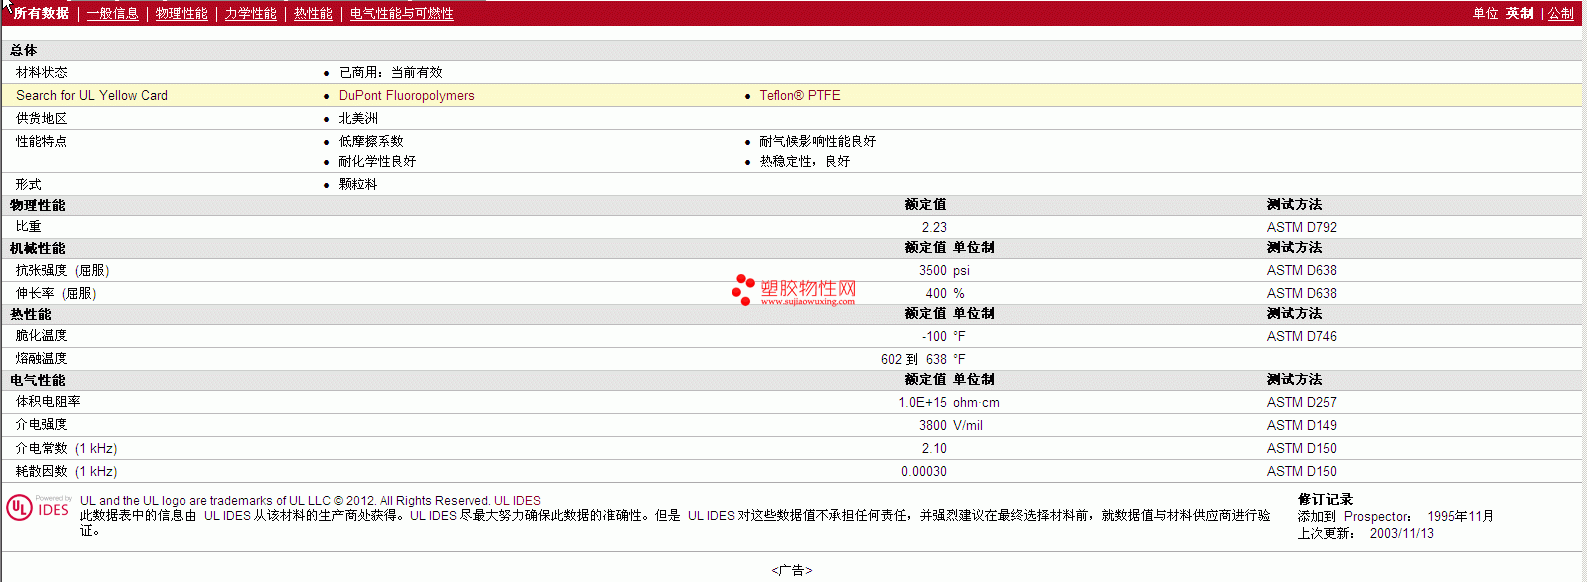Image resolution: width=1587 pixels, height=582 pixels.
Task: Click the 体积电阻率 row label
Action: point(48,401)
